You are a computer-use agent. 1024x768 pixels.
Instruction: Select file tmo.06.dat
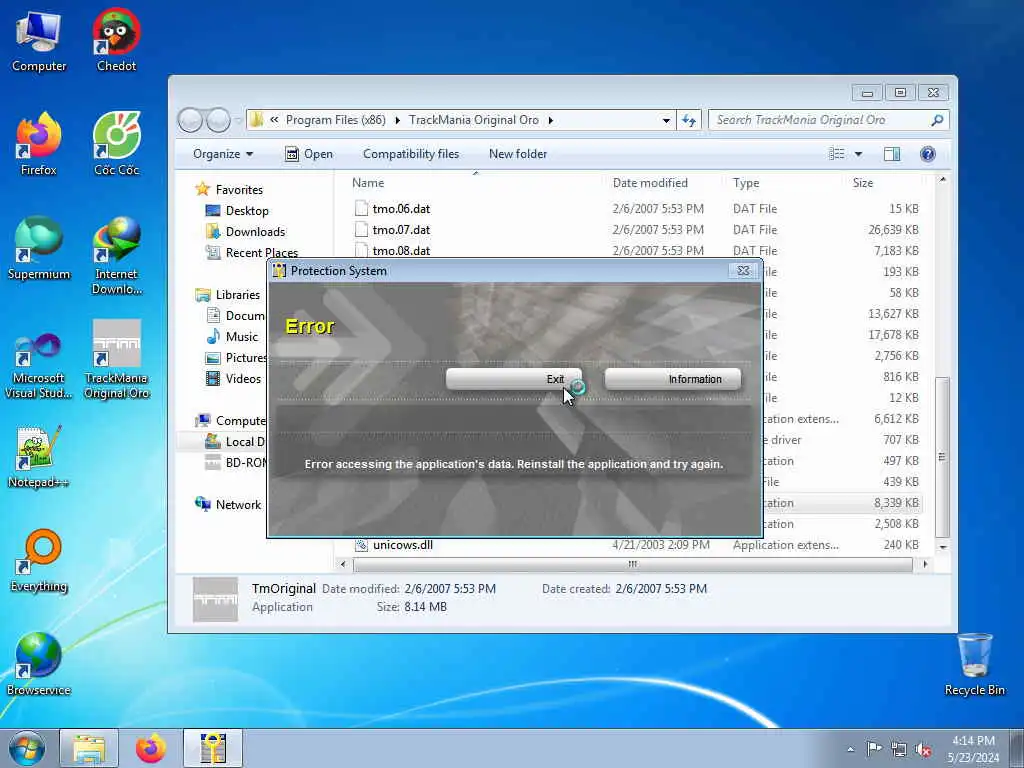click(401, 209)
